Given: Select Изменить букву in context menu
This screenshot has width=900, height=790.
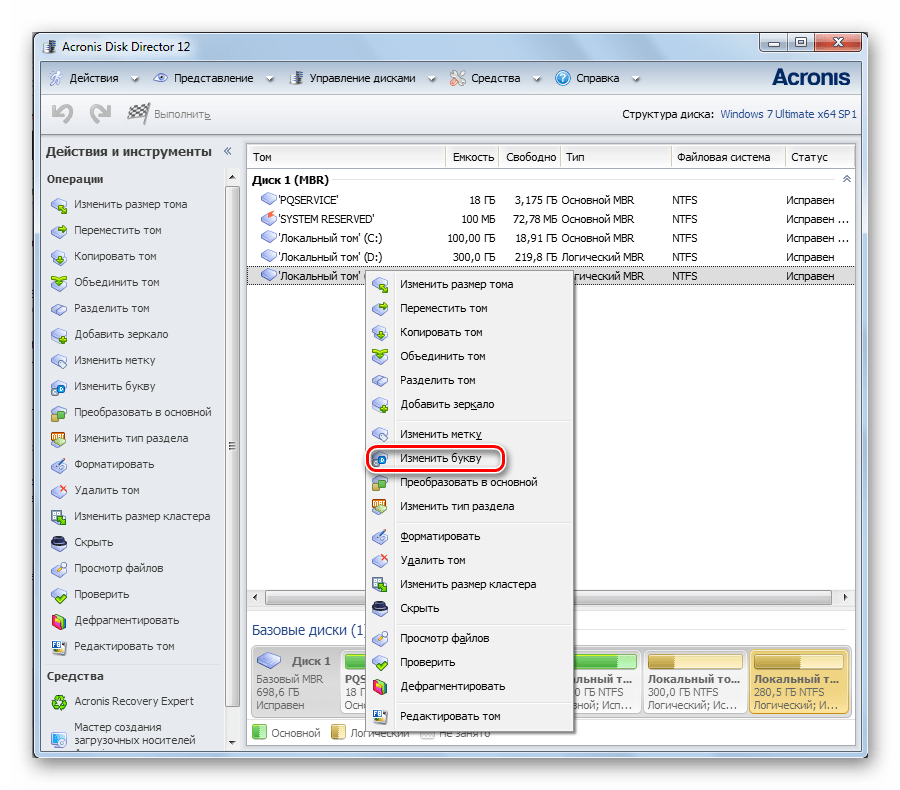Looking at the screenshot, I should pyautogui.click(x=440, y=459).
